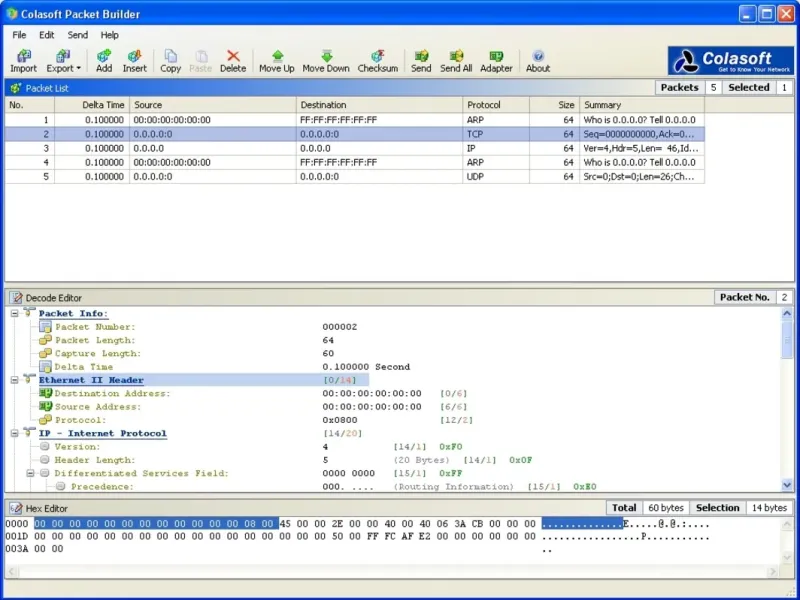
Task: Sort by the Protocol column header
Action: tap(496, 105)
